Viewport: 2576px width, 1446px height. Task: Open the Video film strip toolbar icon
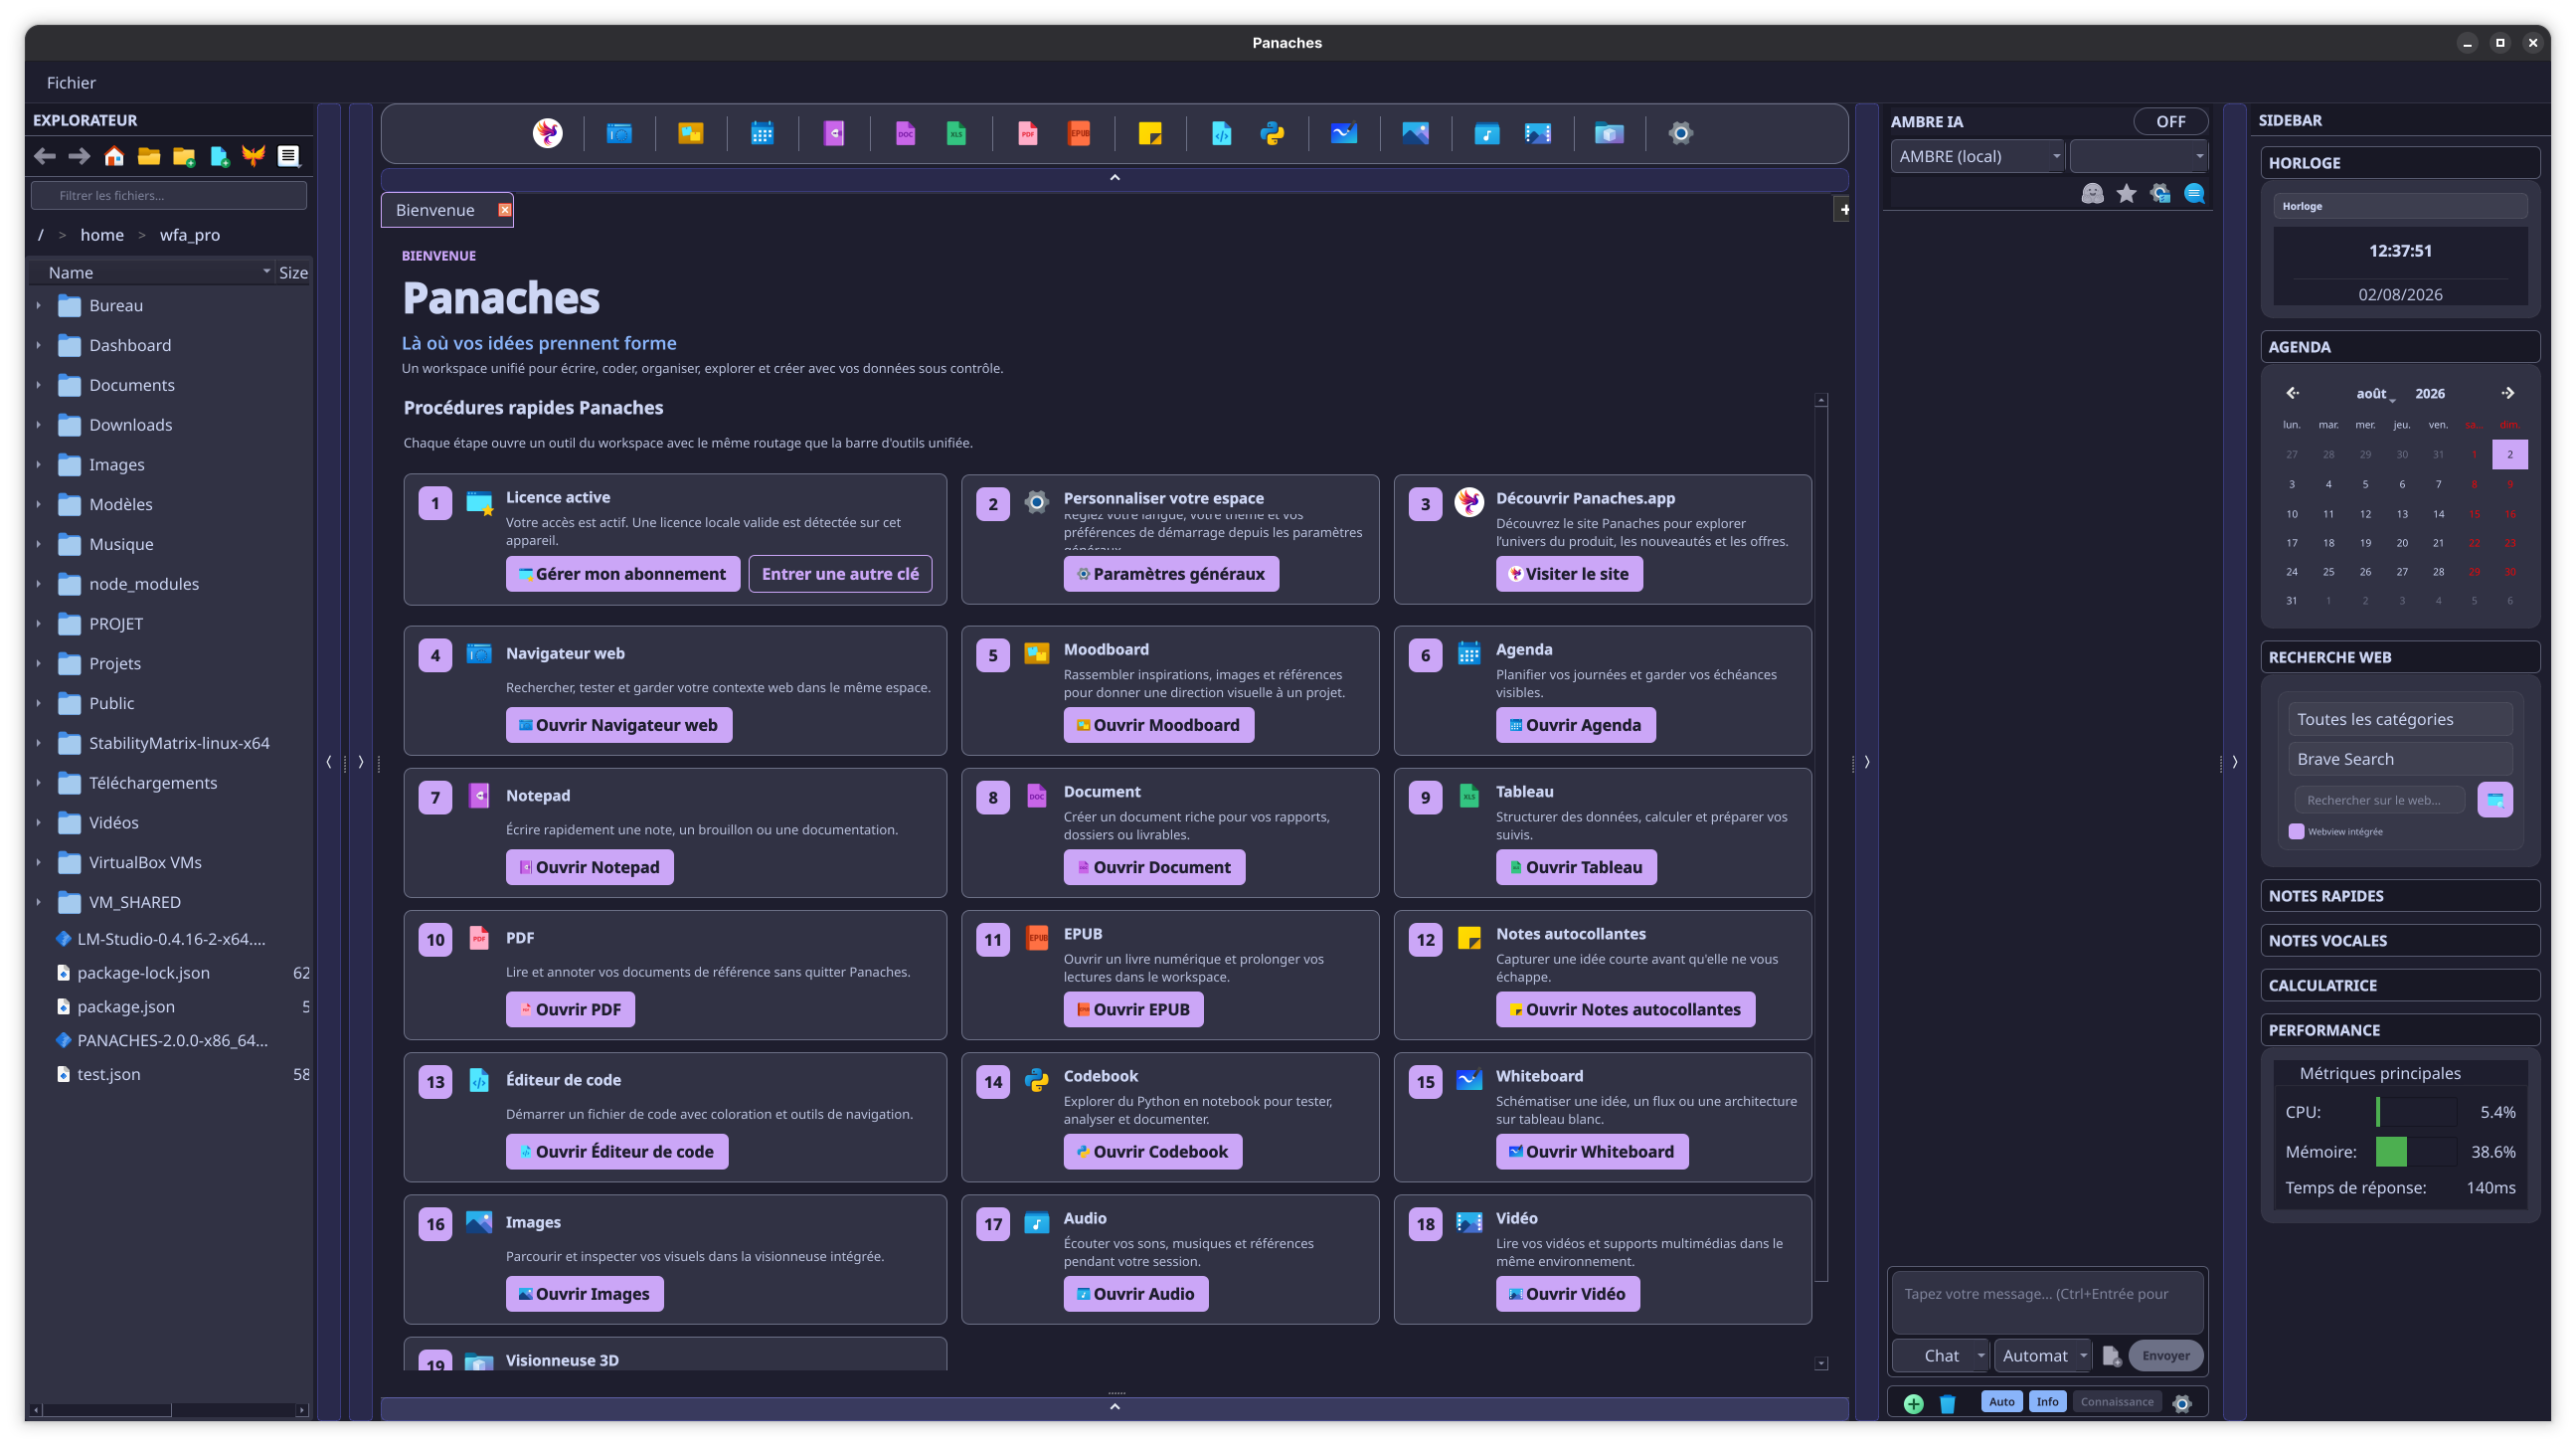(x=1538, y=133)
